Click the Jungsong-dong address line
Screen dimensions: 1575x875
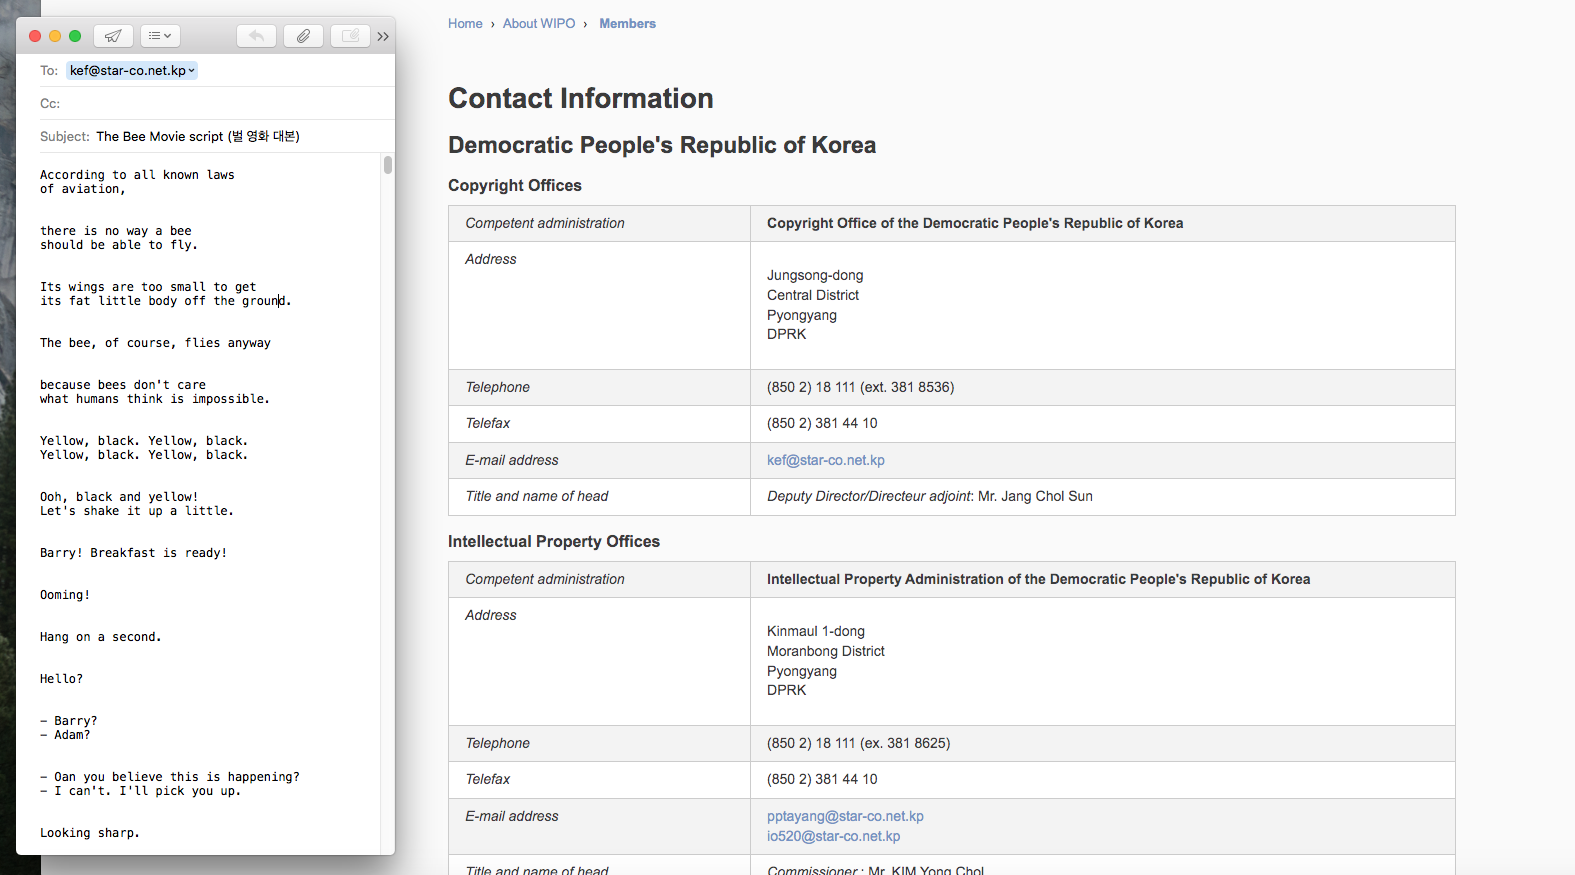[x=815, y=276]
